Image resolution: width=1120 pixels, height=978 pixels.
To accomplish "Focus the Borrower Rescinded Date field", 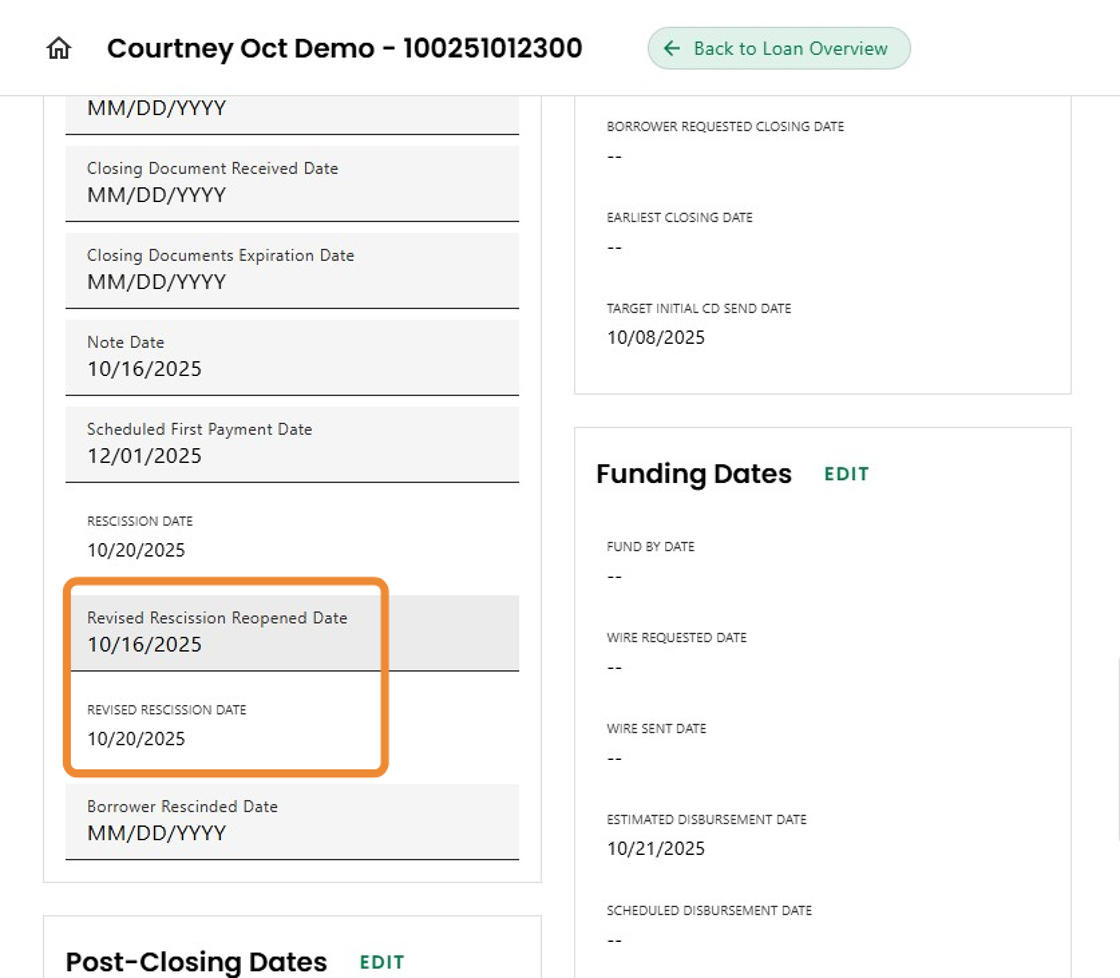I will [292, 822].
